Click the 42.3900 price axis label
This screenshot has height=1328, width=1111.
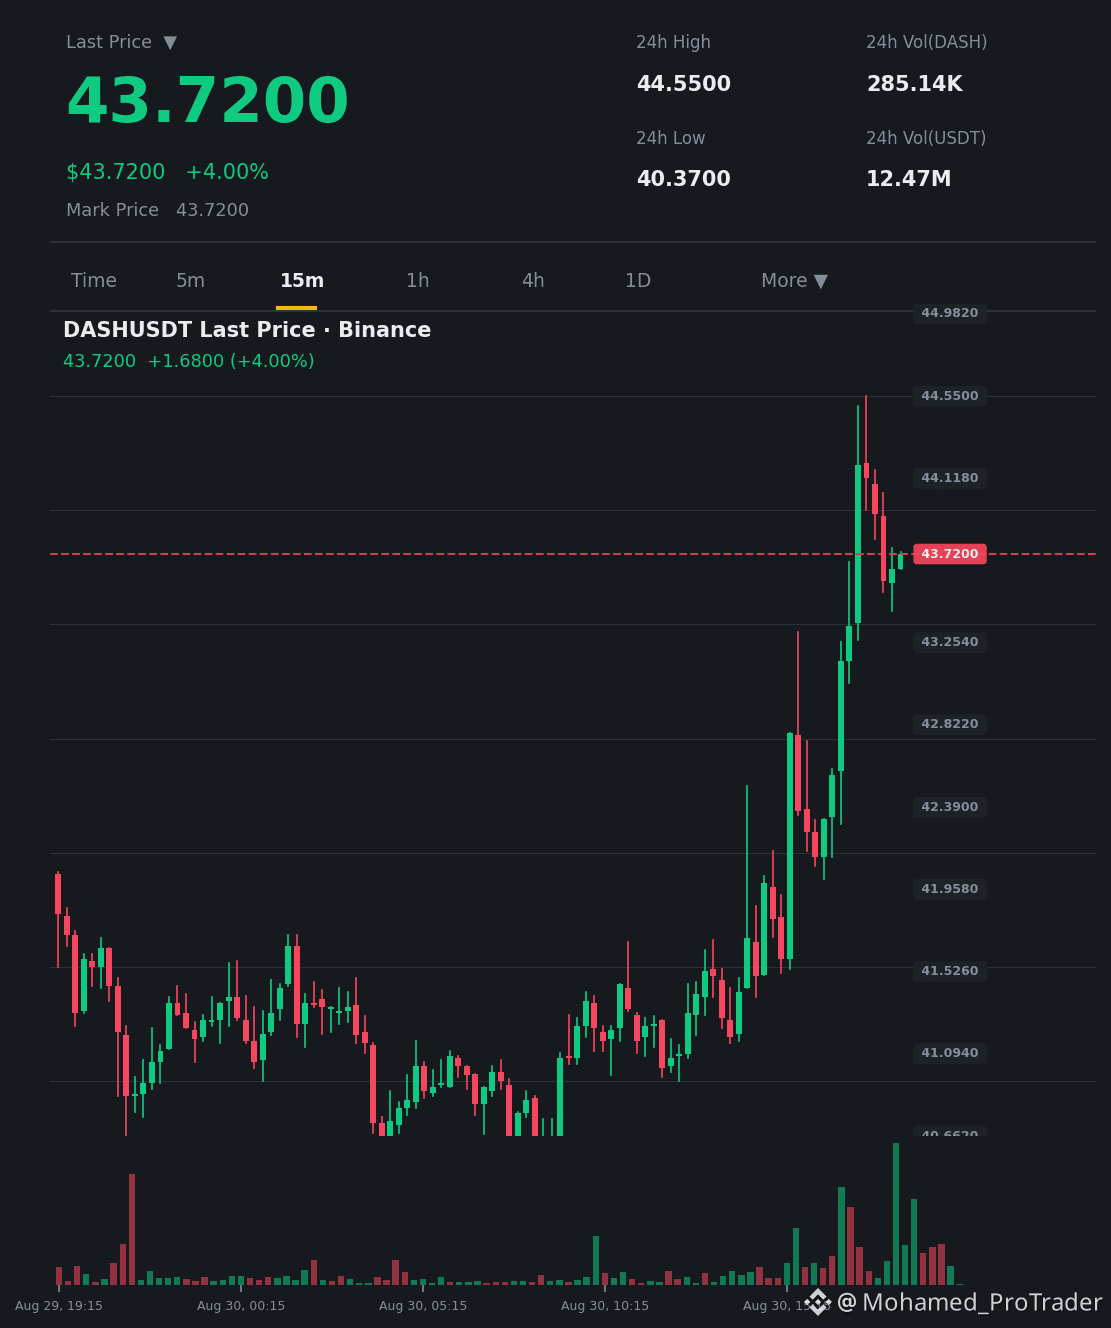(x=950, y=807)
